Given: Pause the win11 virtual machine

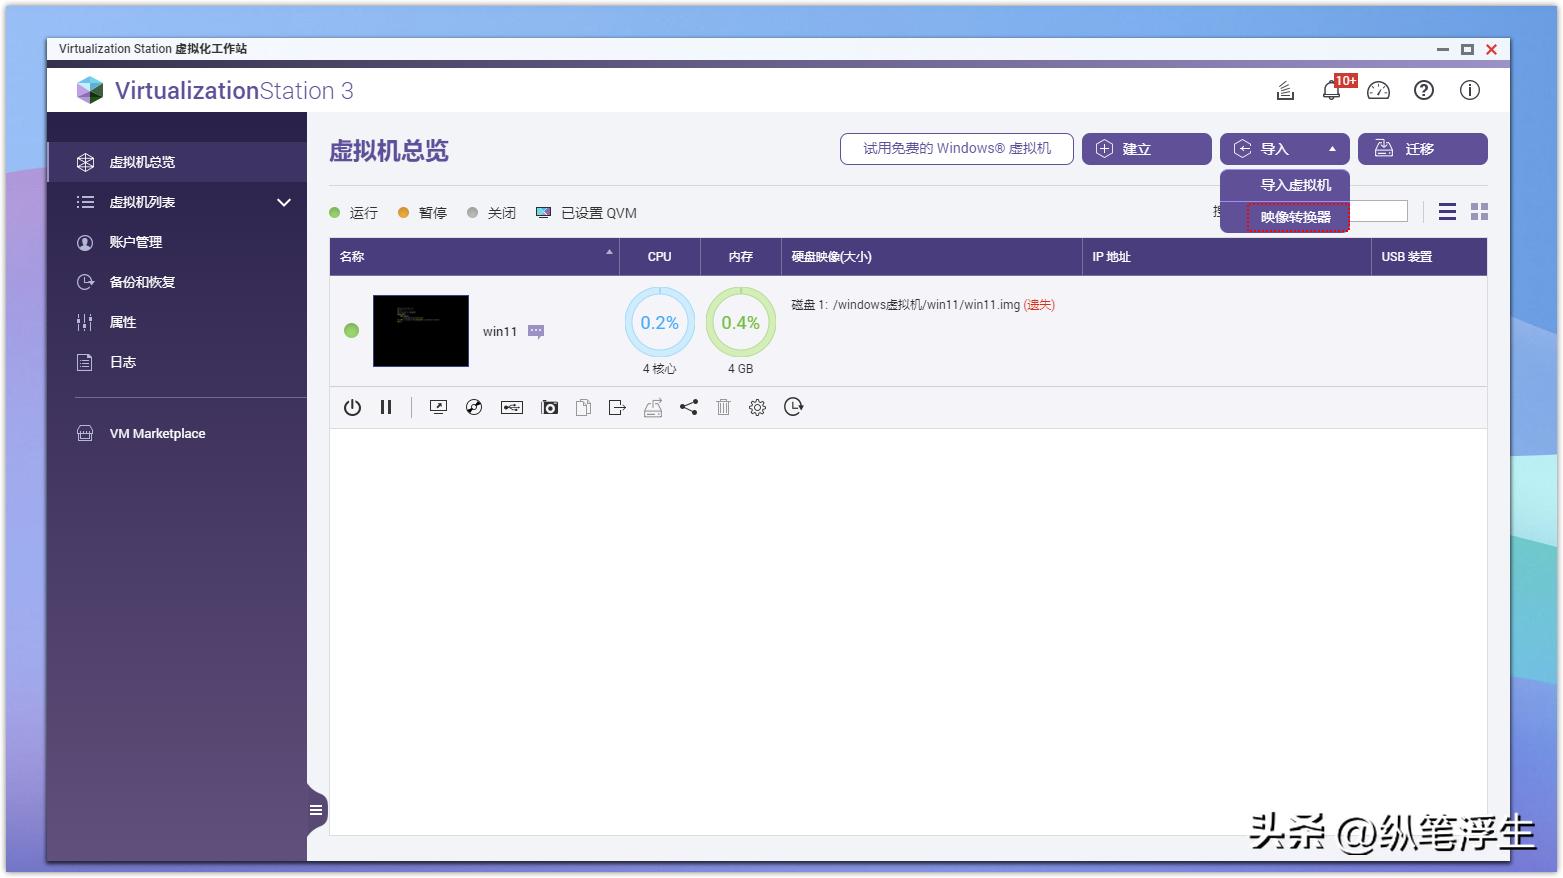Looking at the screenshot, I should (x=387, y=407).
